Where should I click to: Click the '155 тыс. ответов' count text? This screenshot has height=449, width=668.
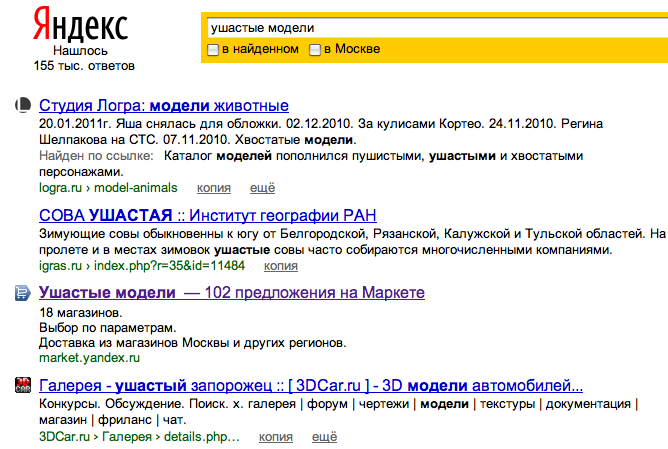coord(84,66)
